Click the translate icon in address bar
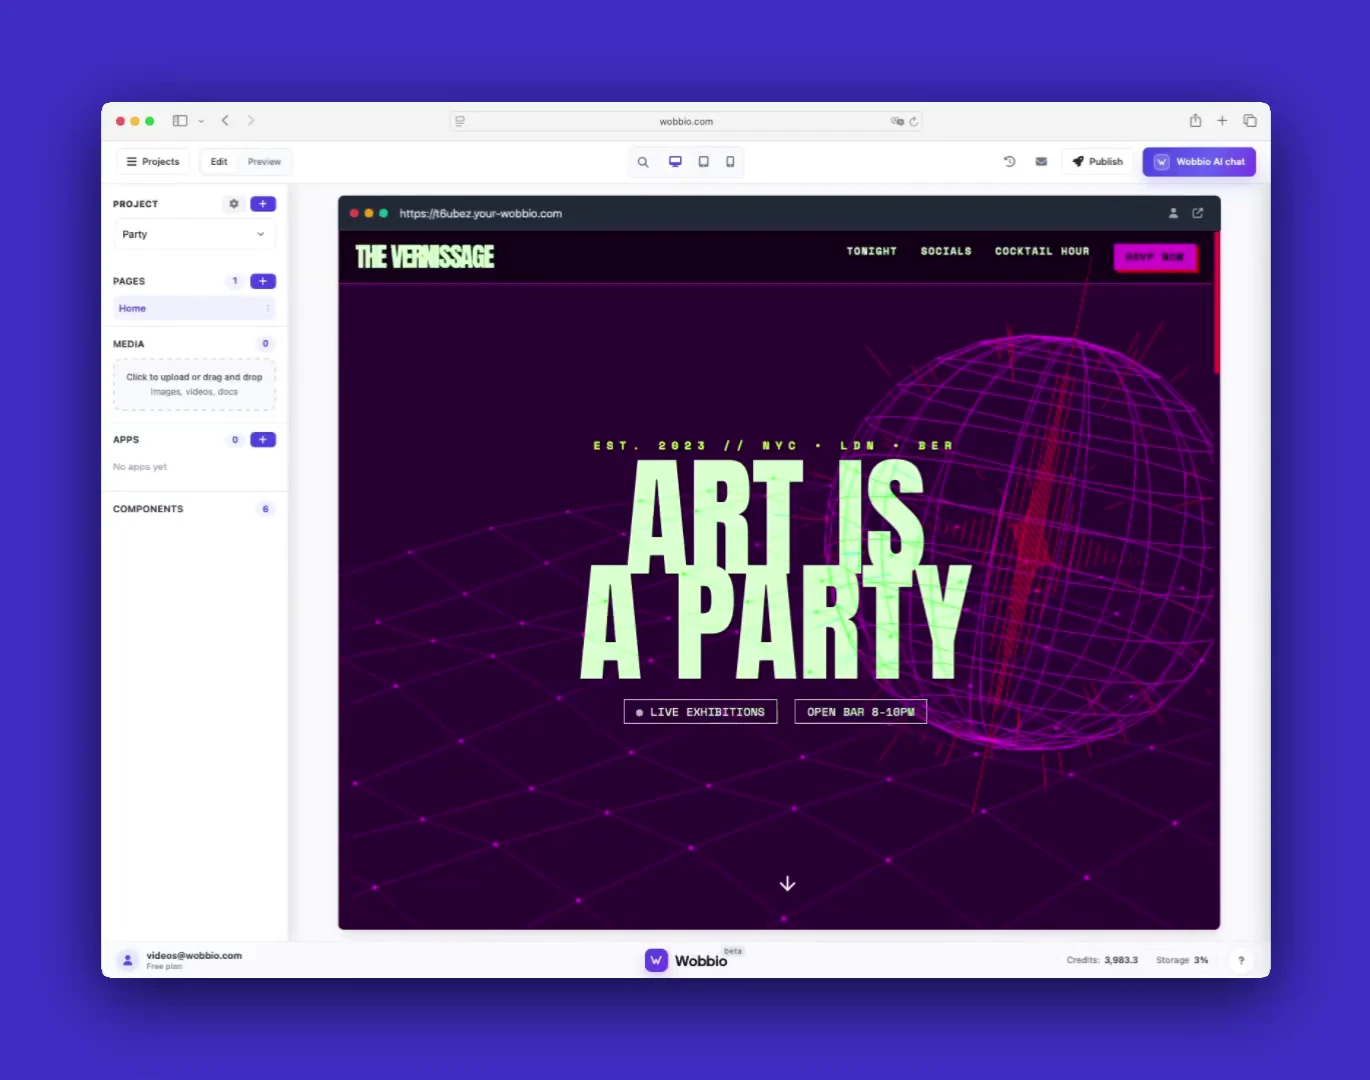1370x1080 pixels. pos(897,121)
